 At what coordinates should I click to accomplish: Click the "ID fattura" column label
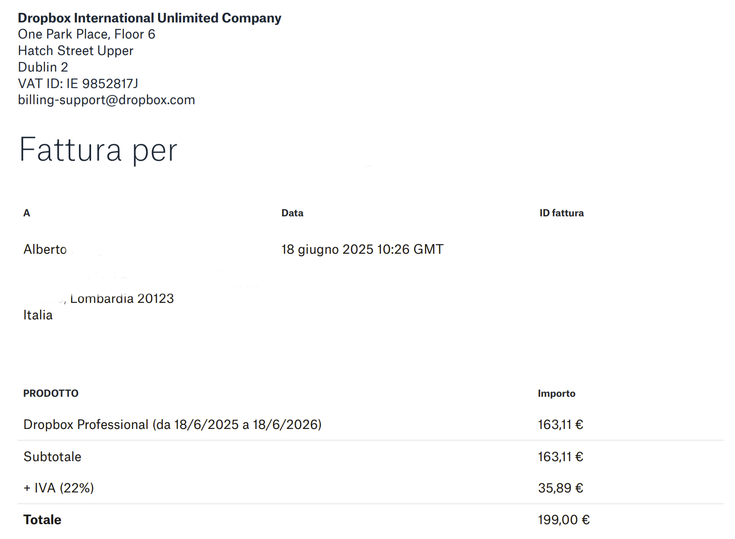click(561, 213)
